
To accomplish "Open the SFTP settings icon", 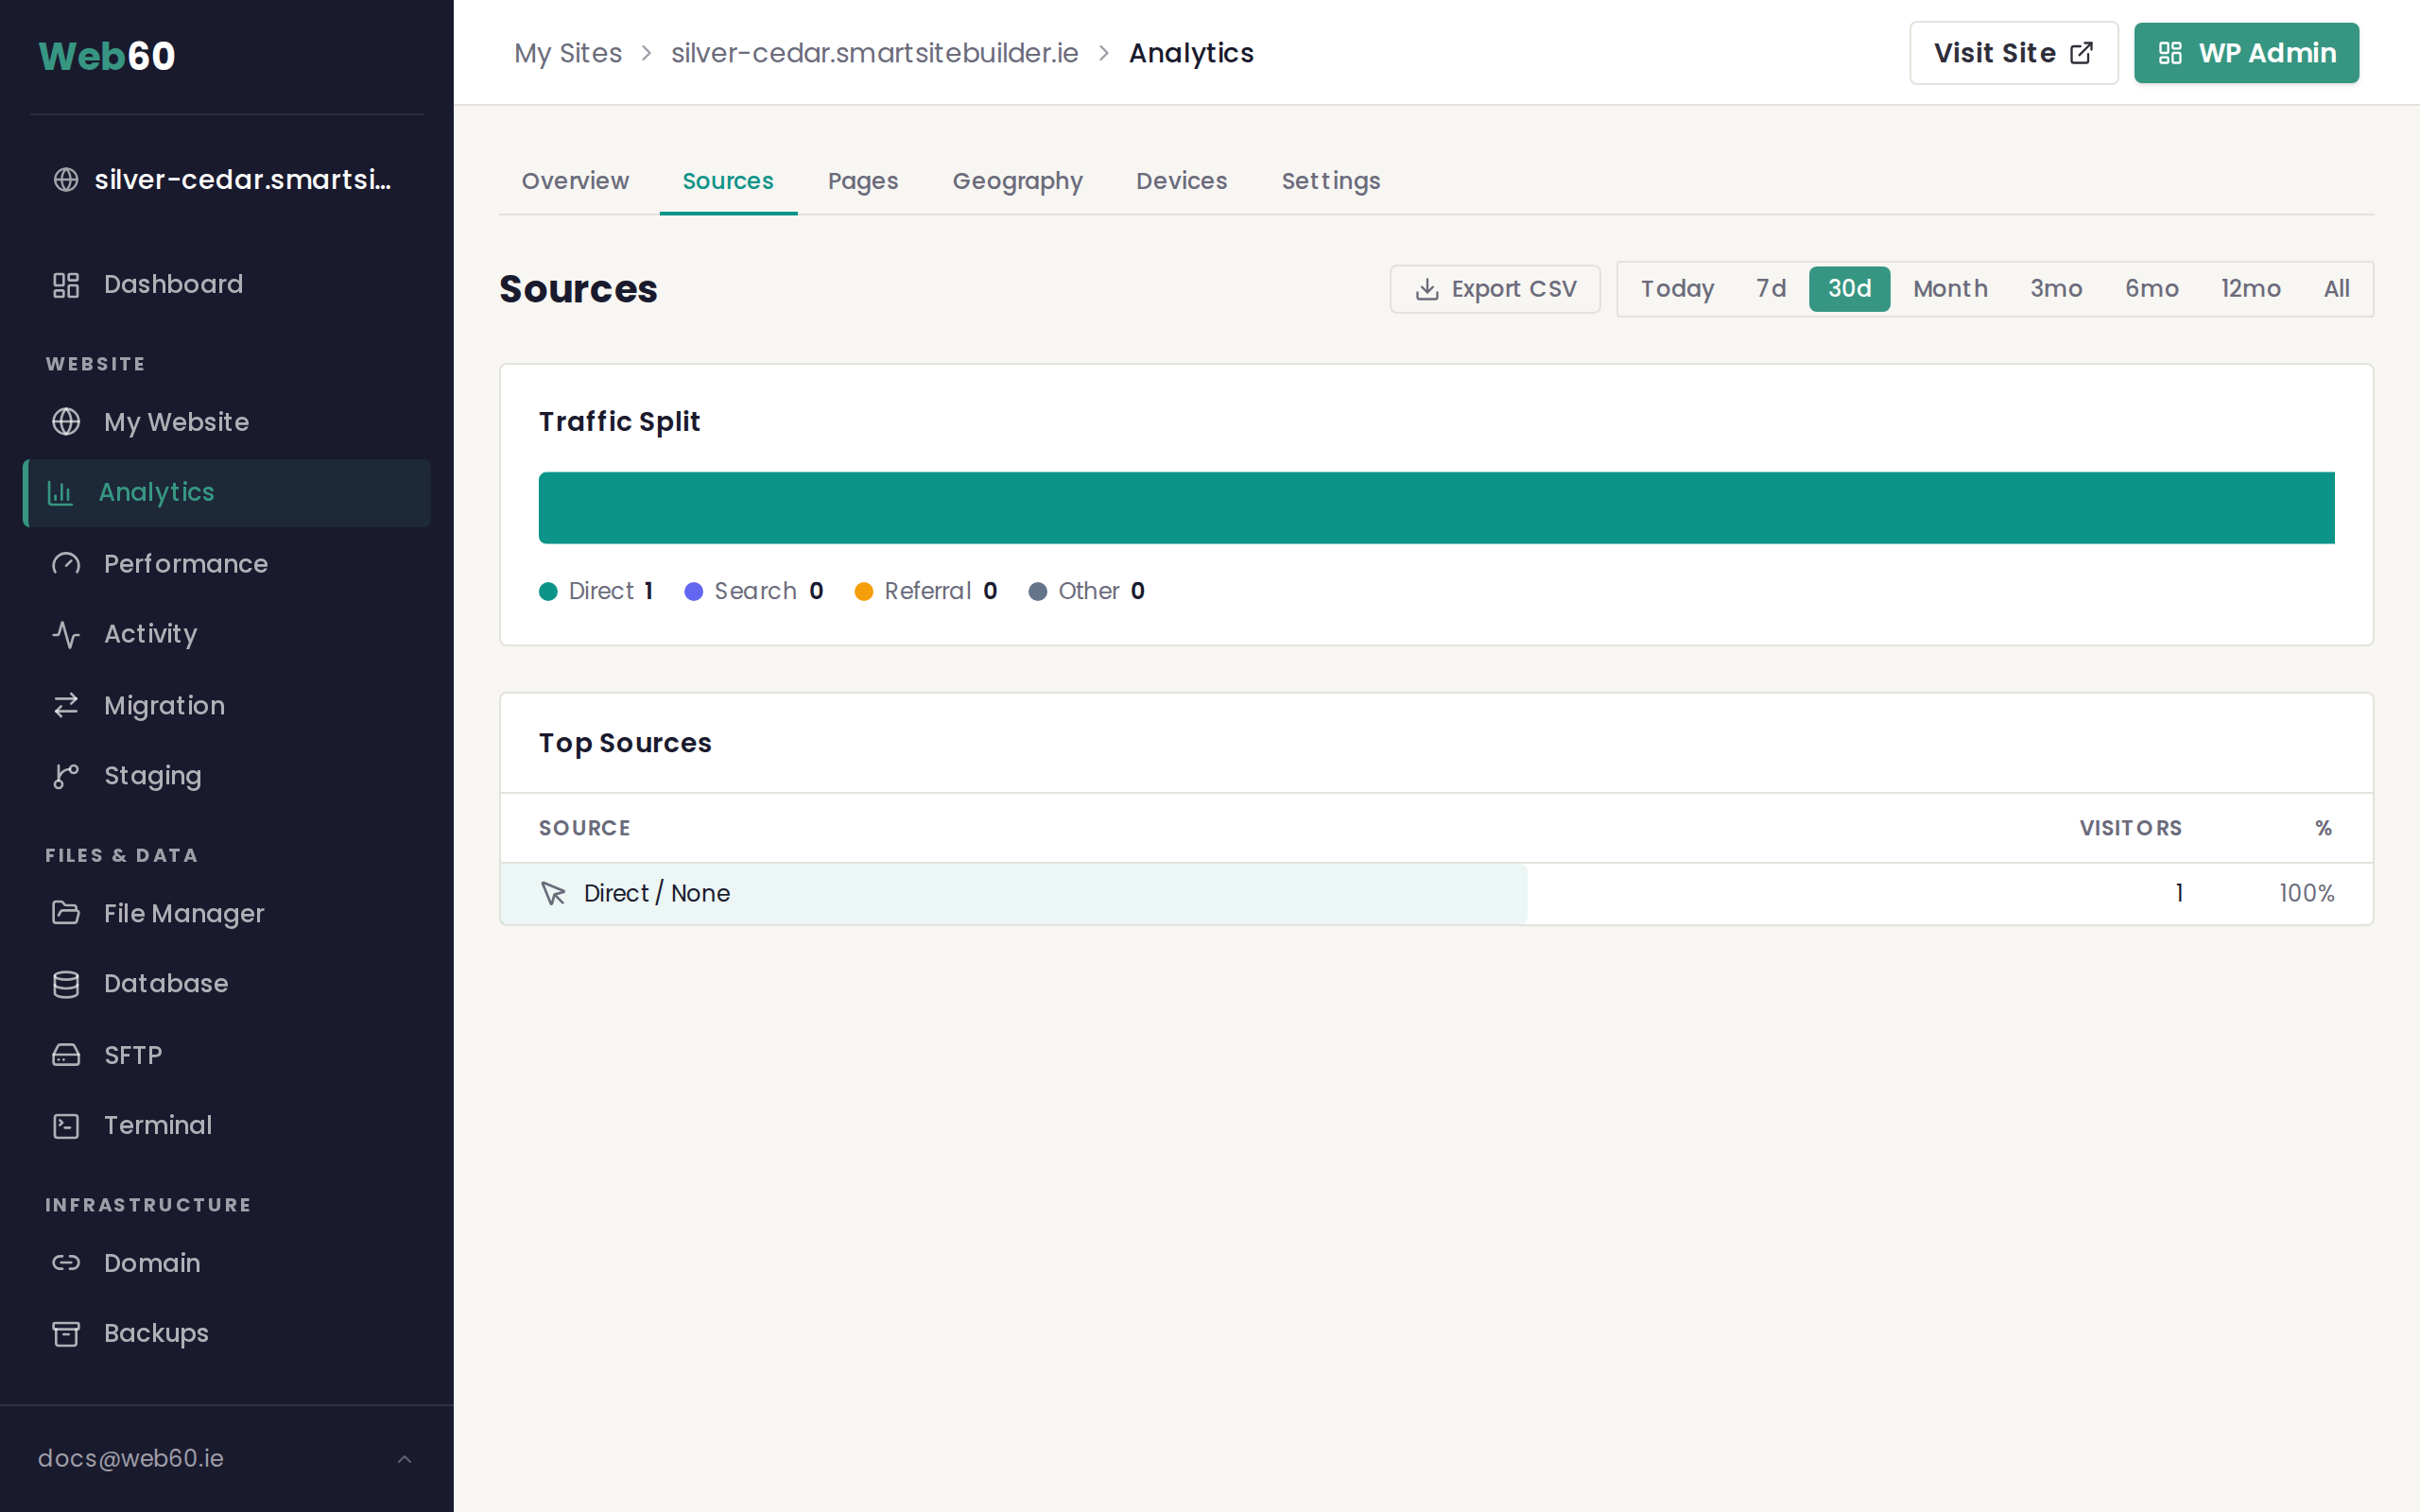I will tap(66, 1054).
